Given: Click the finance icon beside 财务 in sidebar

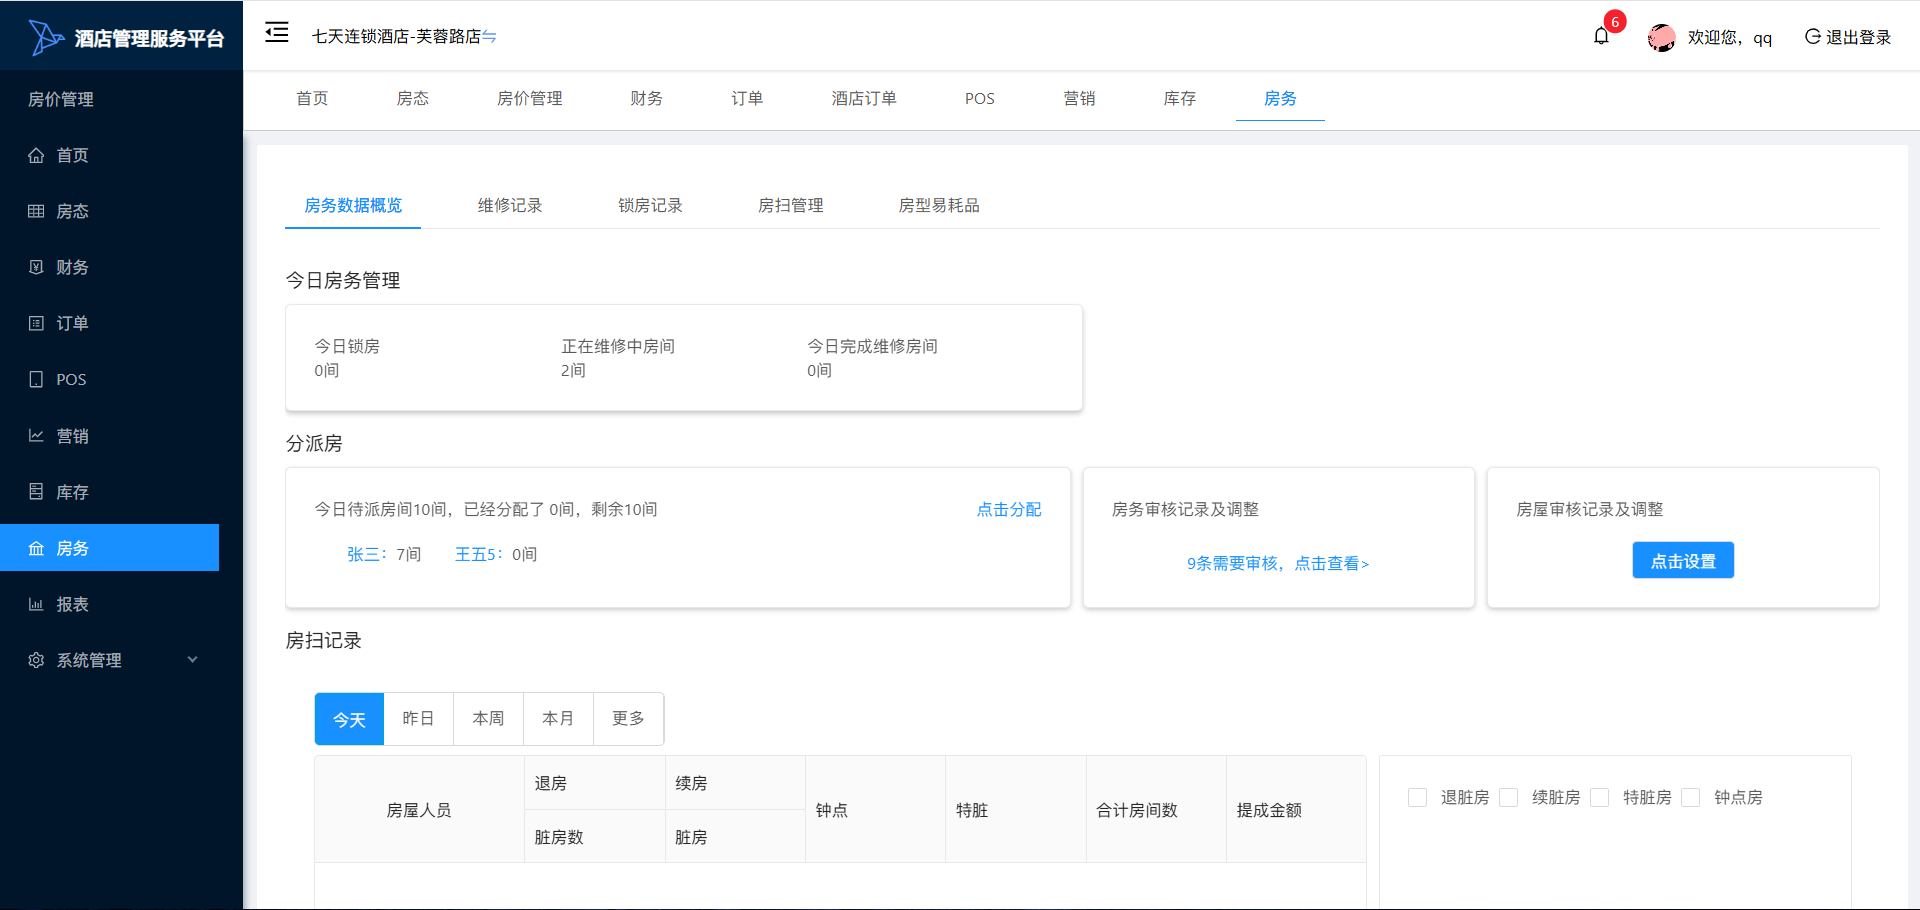Looking at the screenshot, I should [36, 267].
